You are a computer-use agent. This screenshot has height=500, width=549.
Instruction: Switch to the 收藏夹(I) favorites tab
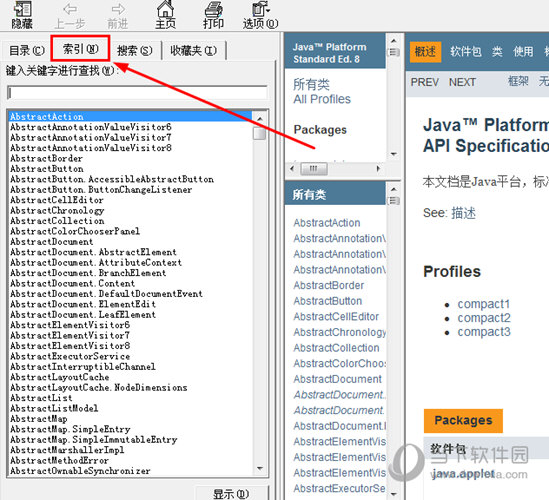194,51
